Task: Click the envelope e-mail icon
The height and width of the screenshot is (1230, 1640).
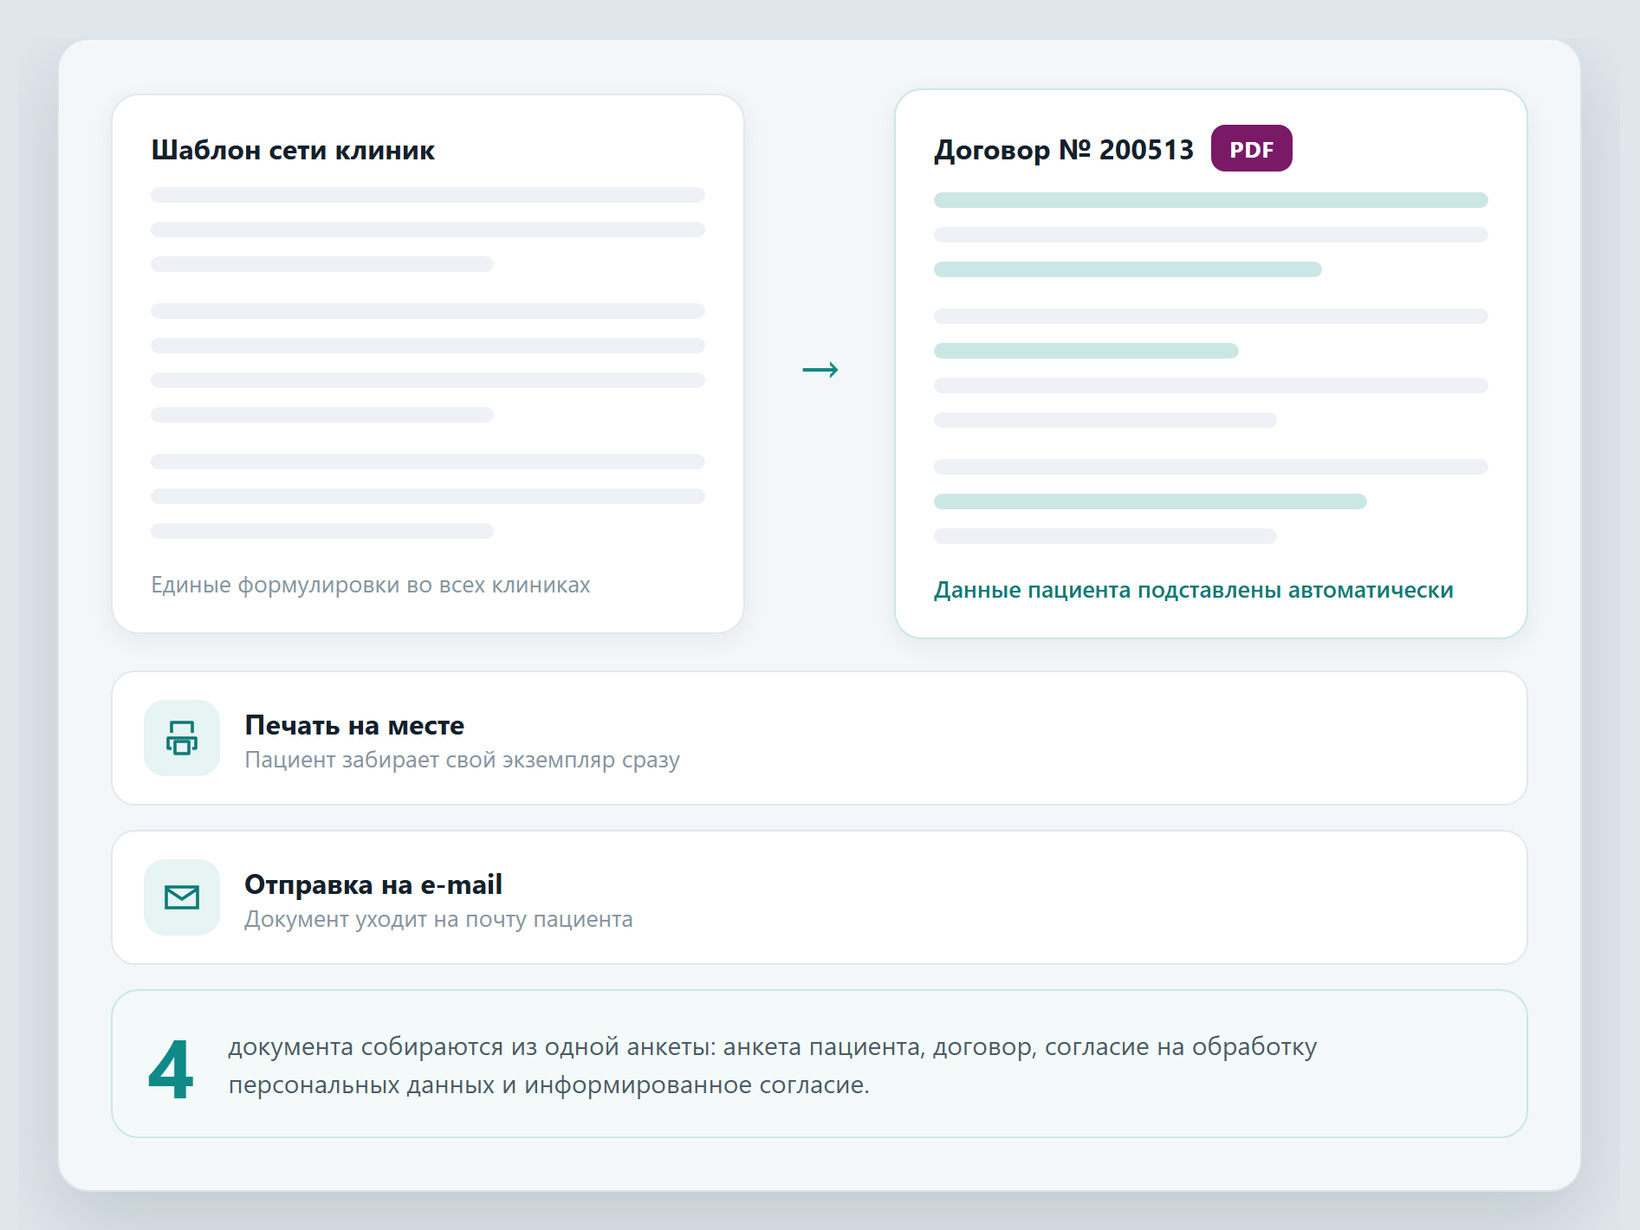Action: [x=182, y=897]
